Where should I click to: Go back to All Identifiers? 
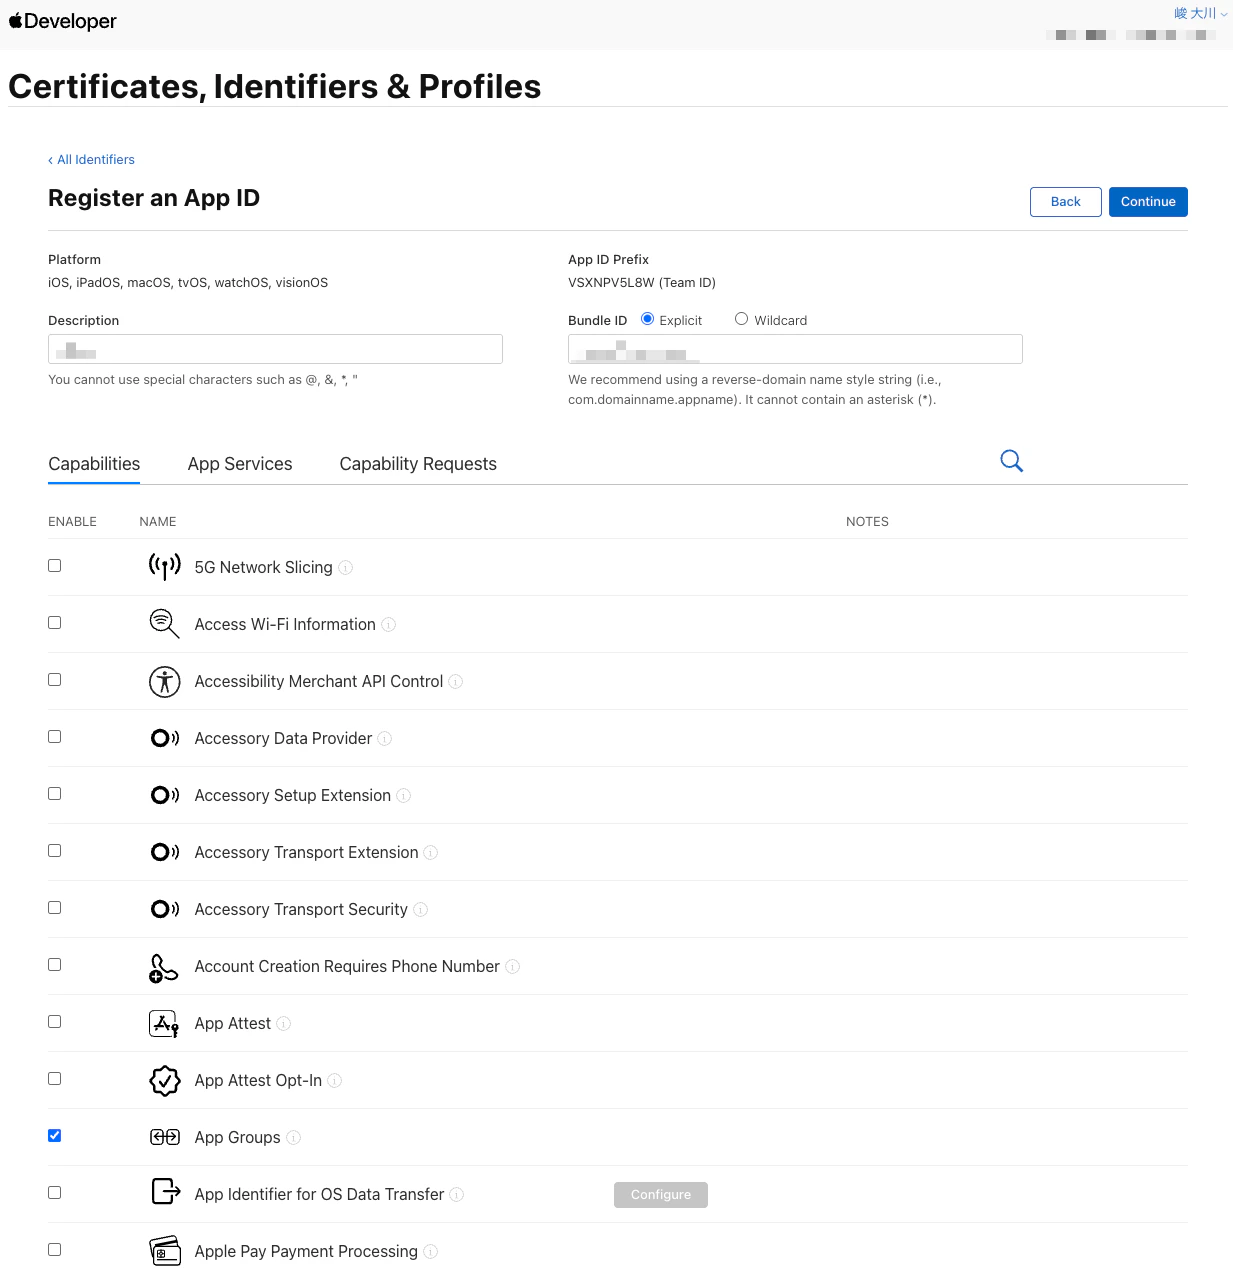pyautogui.click(x=92, y=160)
